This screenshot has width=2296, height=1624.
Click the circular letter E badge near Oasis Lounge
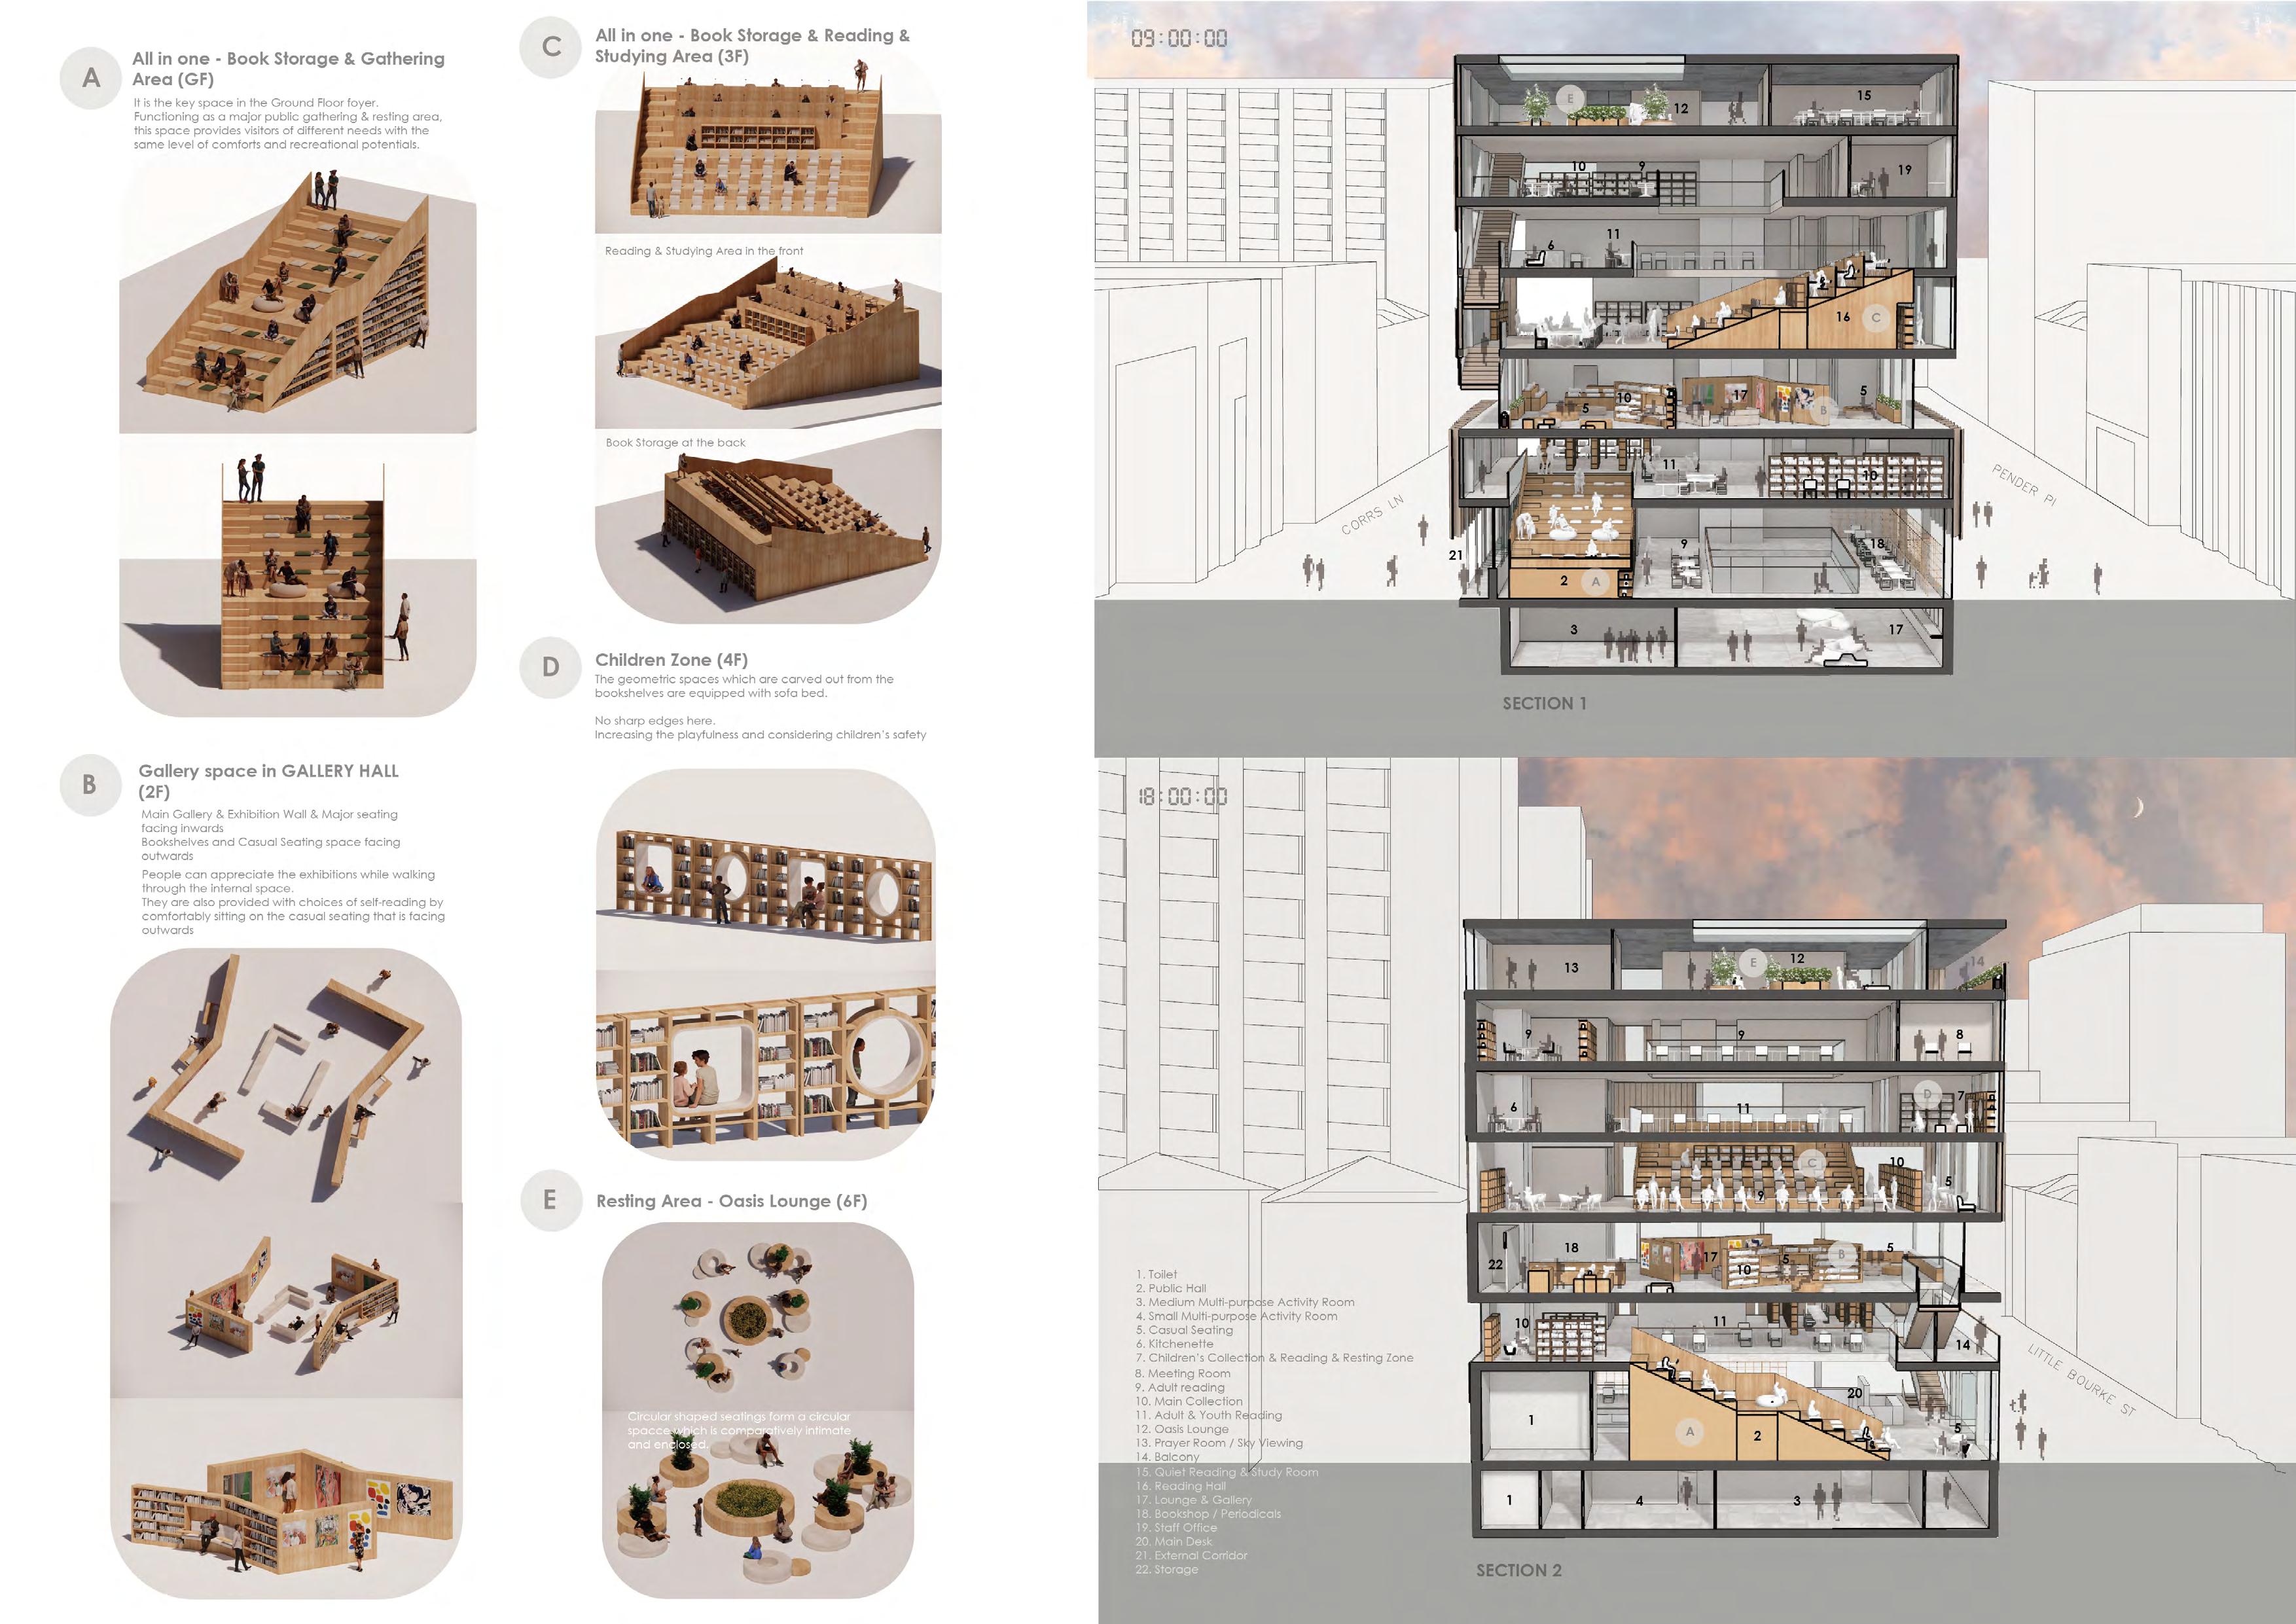click(x=551, y=1199)
